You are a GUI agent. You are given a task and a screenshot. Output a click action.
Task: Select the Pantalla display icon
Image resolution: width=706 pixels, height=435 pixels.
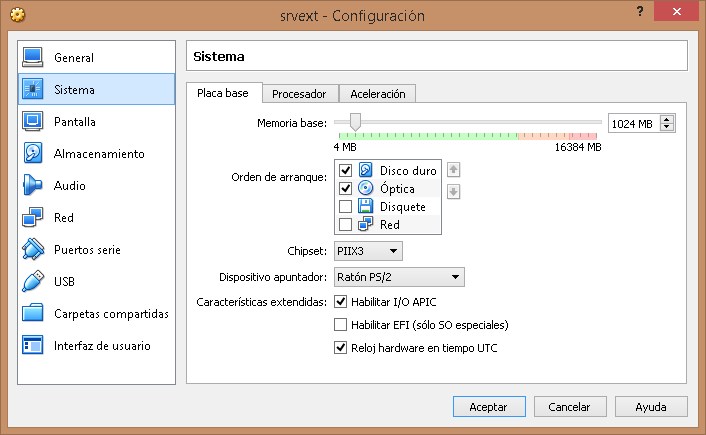pyautogui.click(x=33, y=121)
